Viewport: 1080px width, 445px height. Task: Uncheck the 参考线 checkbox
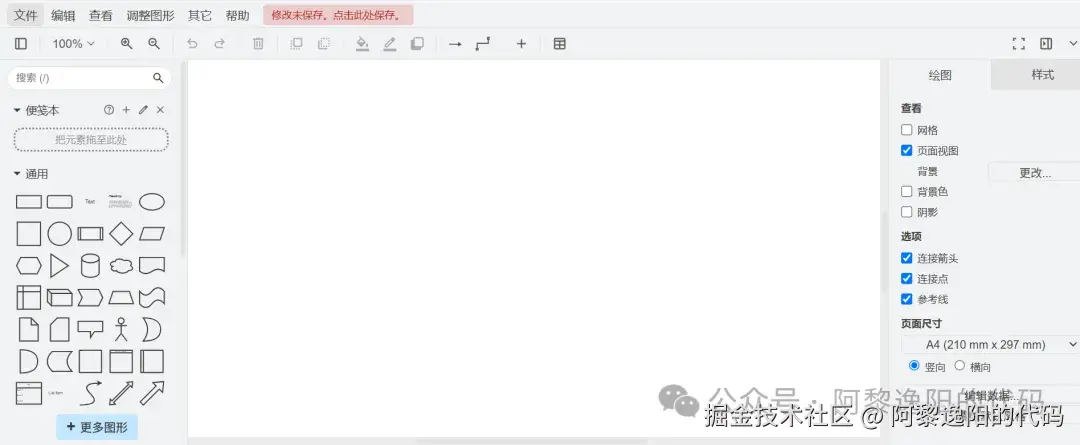(906, 300)
